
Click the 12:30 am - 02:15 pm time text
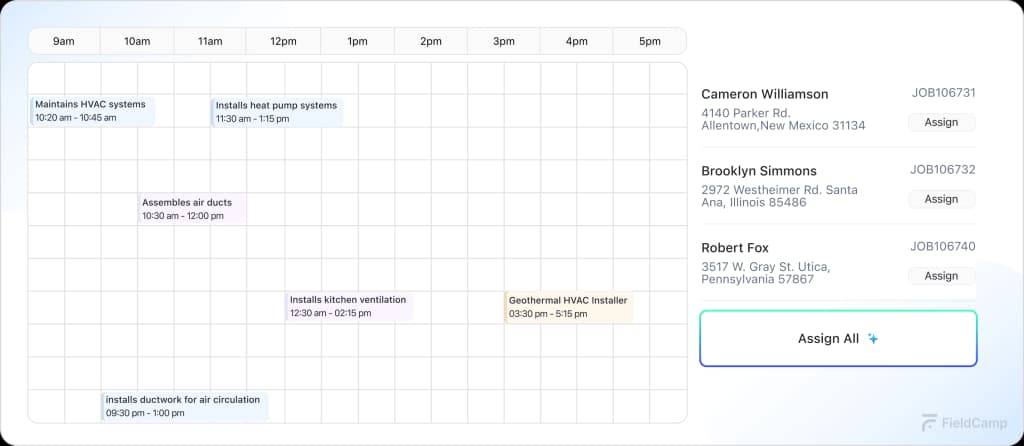(x=330, y=313)
